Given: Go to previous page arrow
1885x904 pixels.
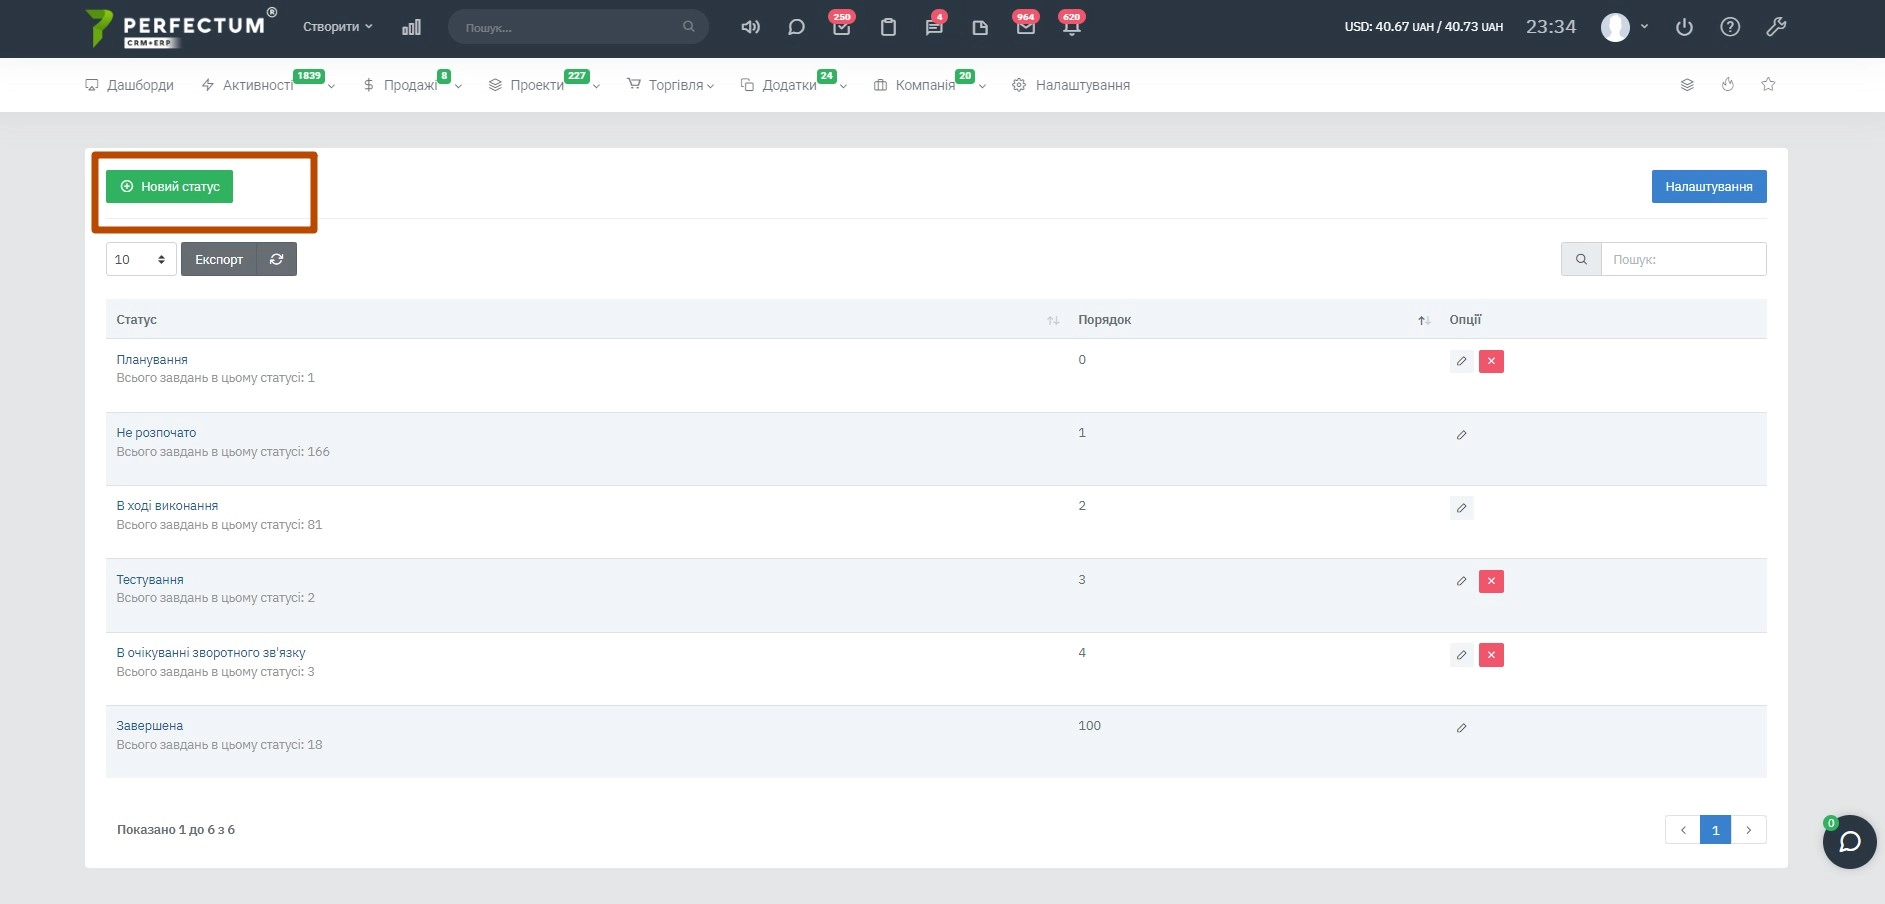Looking at the screenshot, I should coord(1683,830).
